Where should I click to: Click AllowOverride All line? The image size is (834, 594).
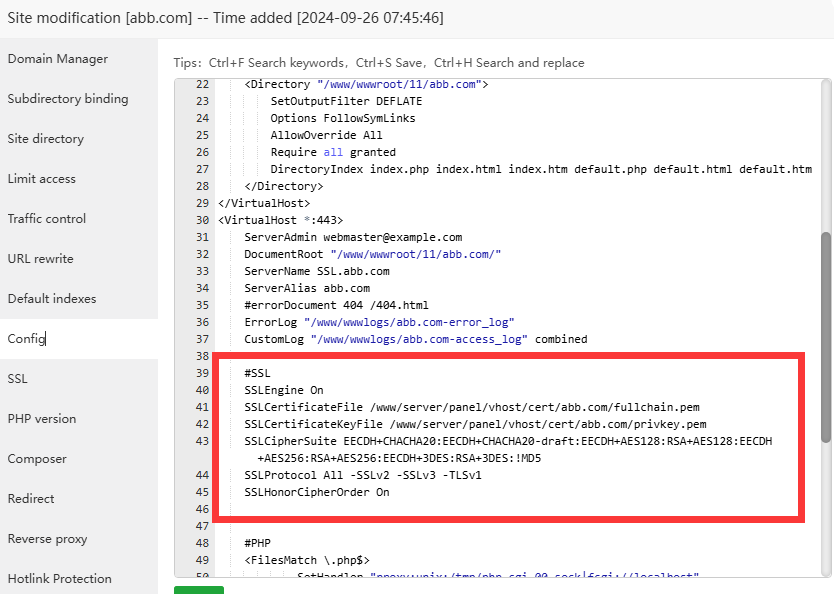pos(327,135)
